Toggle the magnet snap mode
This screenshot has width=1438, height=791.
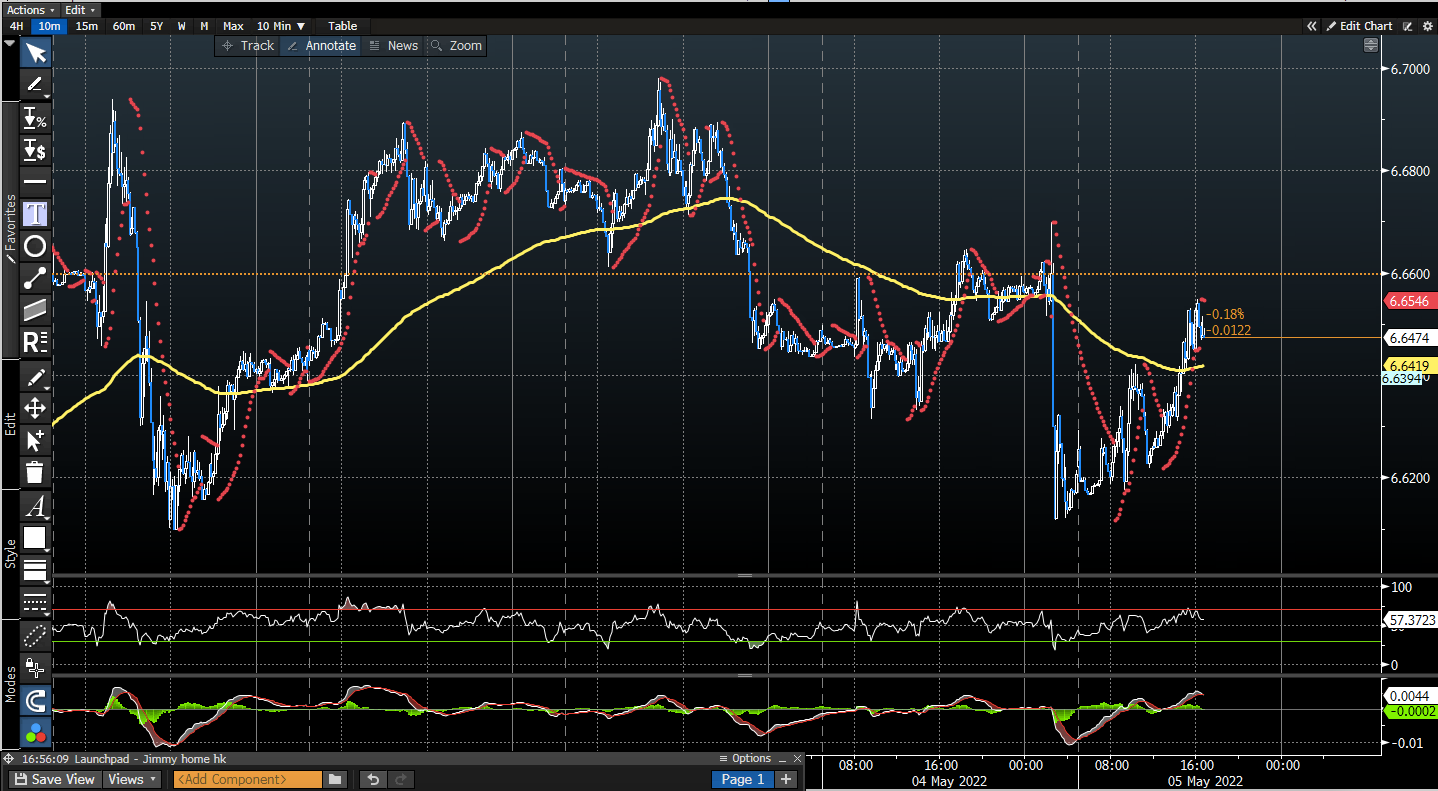[x=35, y=700]
